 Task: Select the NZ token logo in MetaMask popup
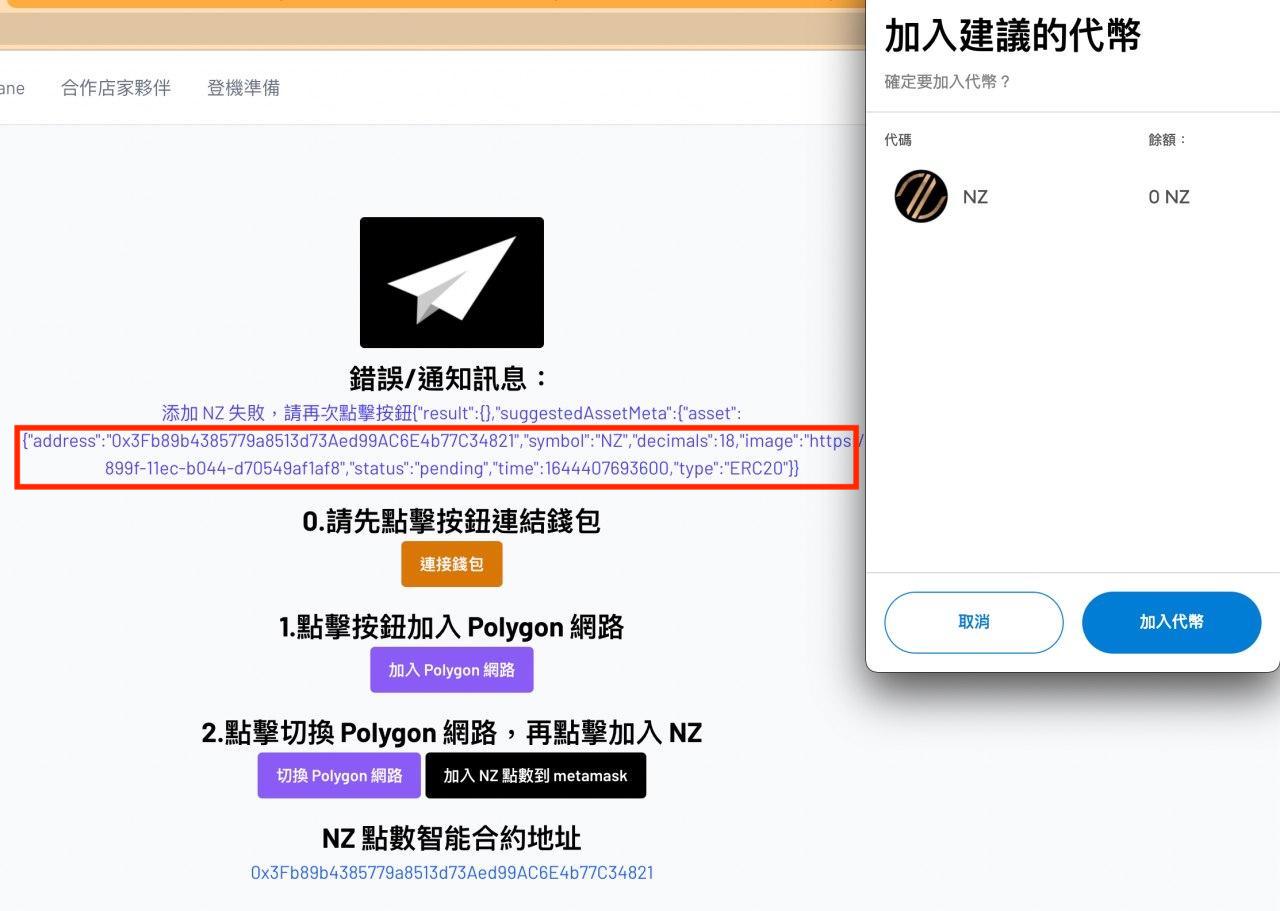click(x=919, y=196)
